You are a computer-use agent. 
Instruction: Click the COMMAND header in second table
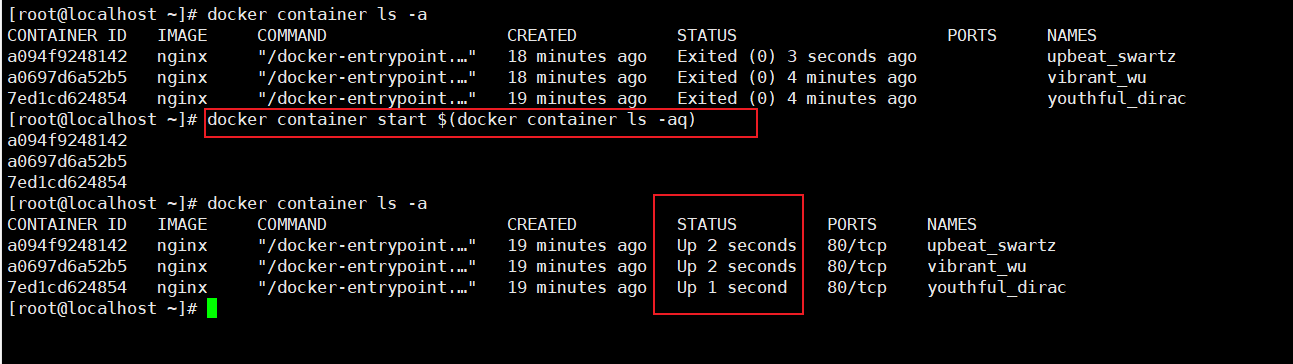tap(292, 225)
